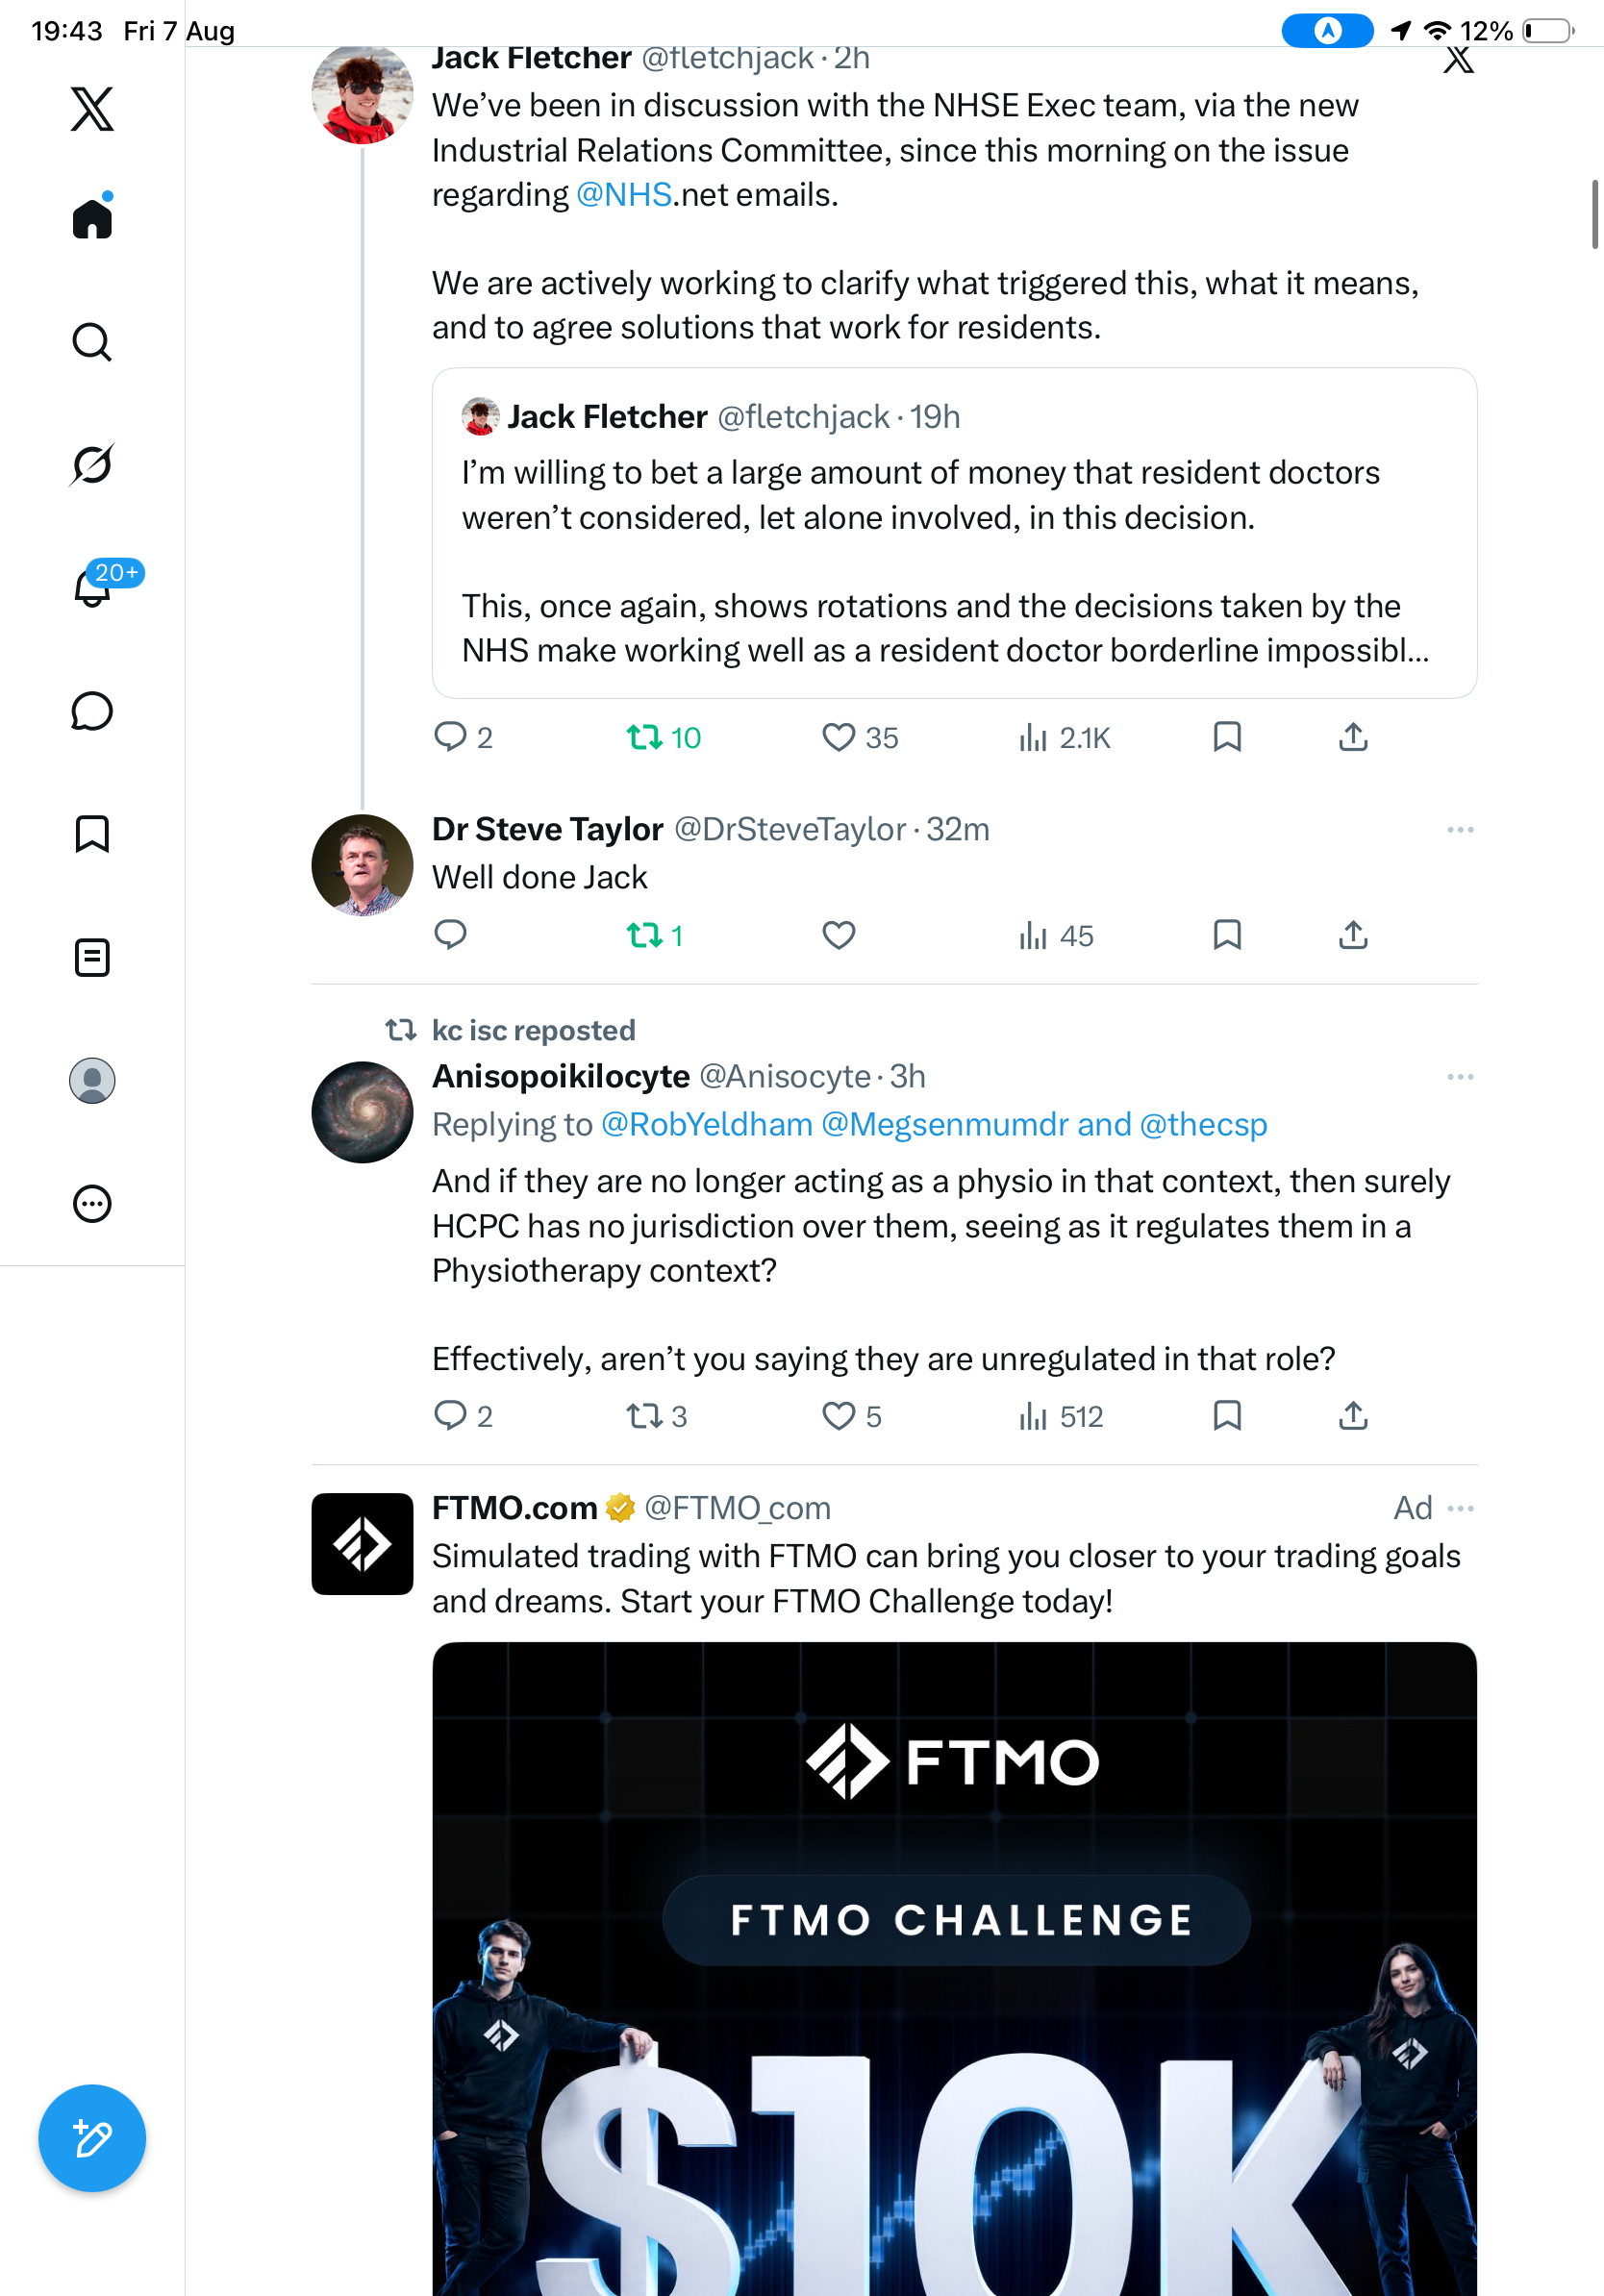
Task: Open the more options menu on Dr Steve Taylor's tweet
Action: pyautogui.click(x=1460, y=830)
